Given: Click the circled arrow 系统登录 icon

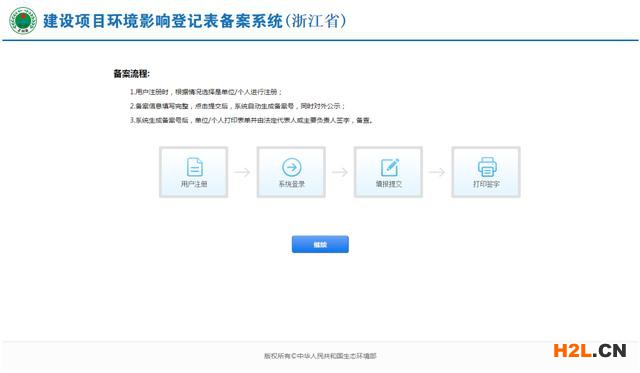Looking at the screenshot, I should [x=291, y=167].
